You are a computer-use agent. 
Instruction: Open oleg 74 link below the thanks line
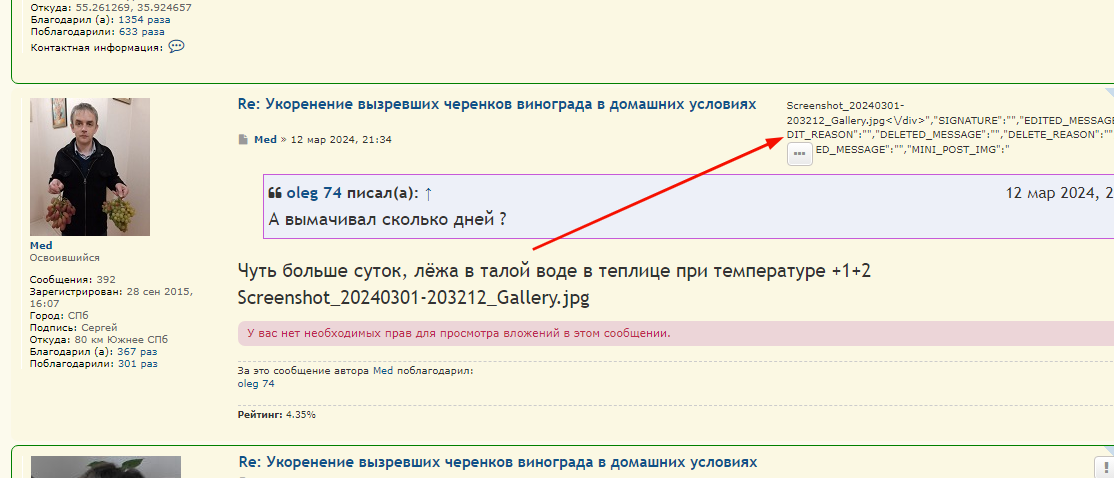pyautogui.click(x=256, y=384)
